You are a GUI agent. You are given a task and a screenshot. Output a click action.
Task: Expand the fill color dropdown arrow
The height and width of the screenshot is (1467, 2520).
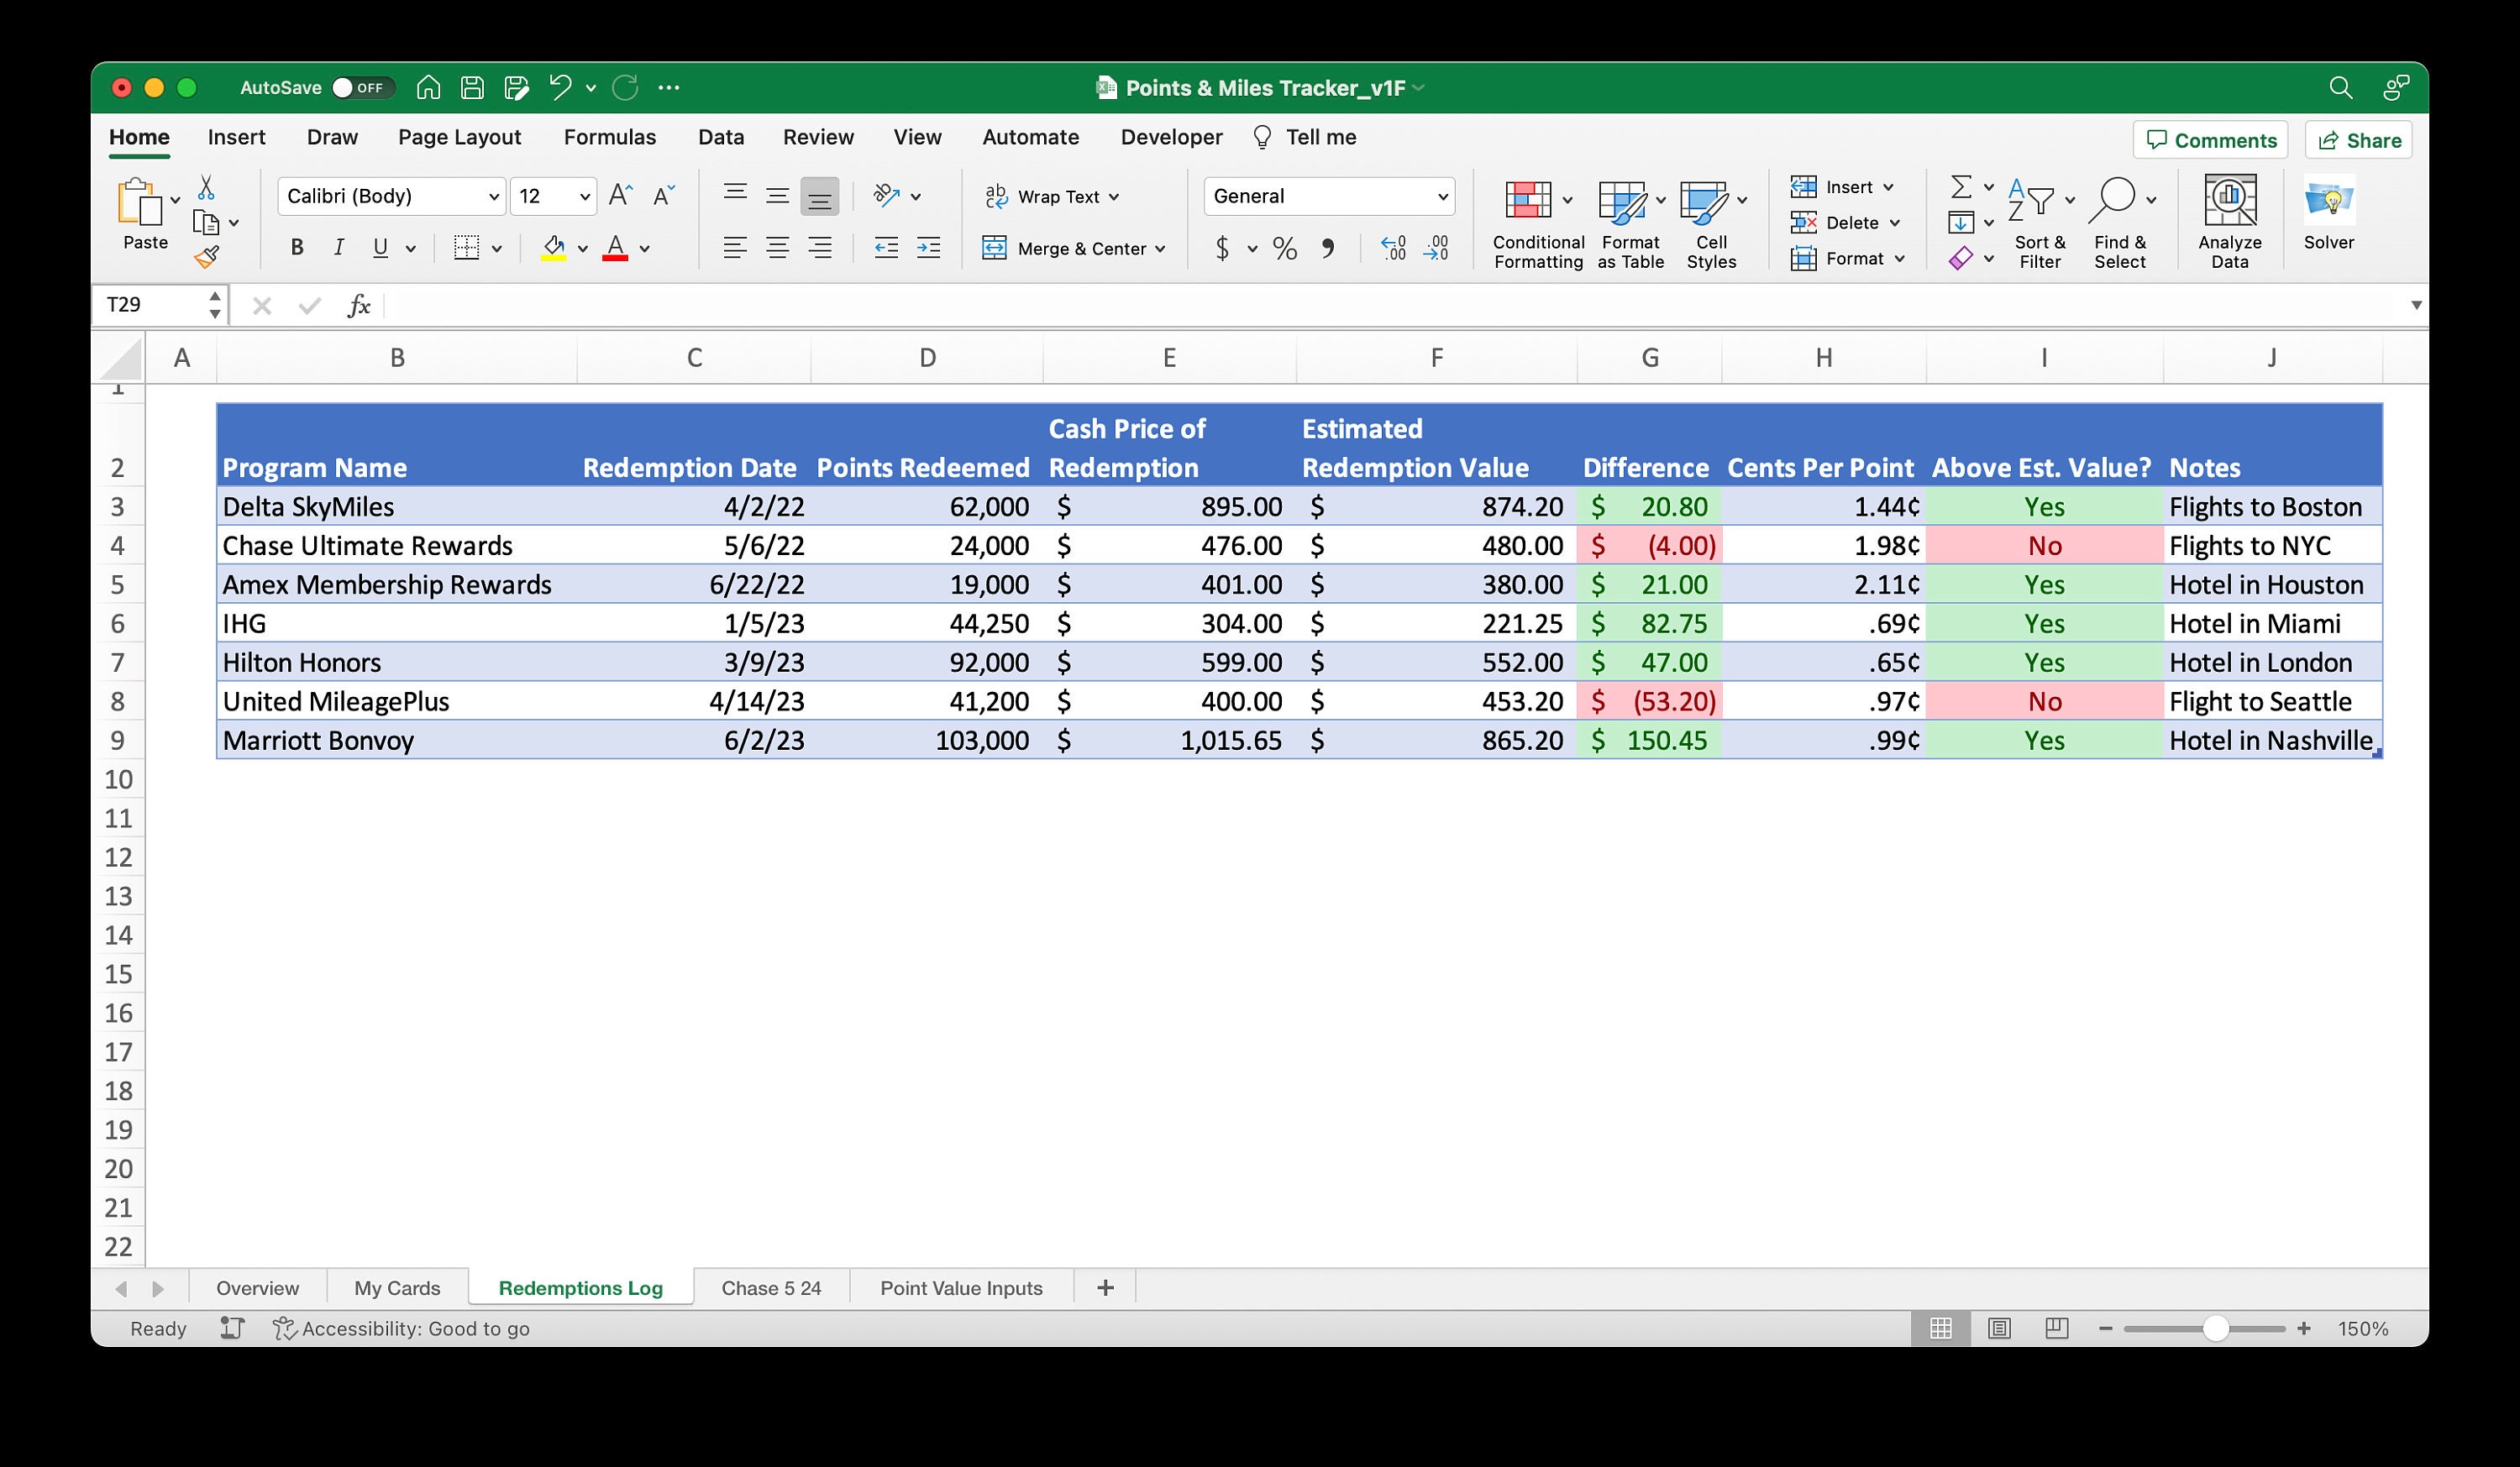click(583, 248)
